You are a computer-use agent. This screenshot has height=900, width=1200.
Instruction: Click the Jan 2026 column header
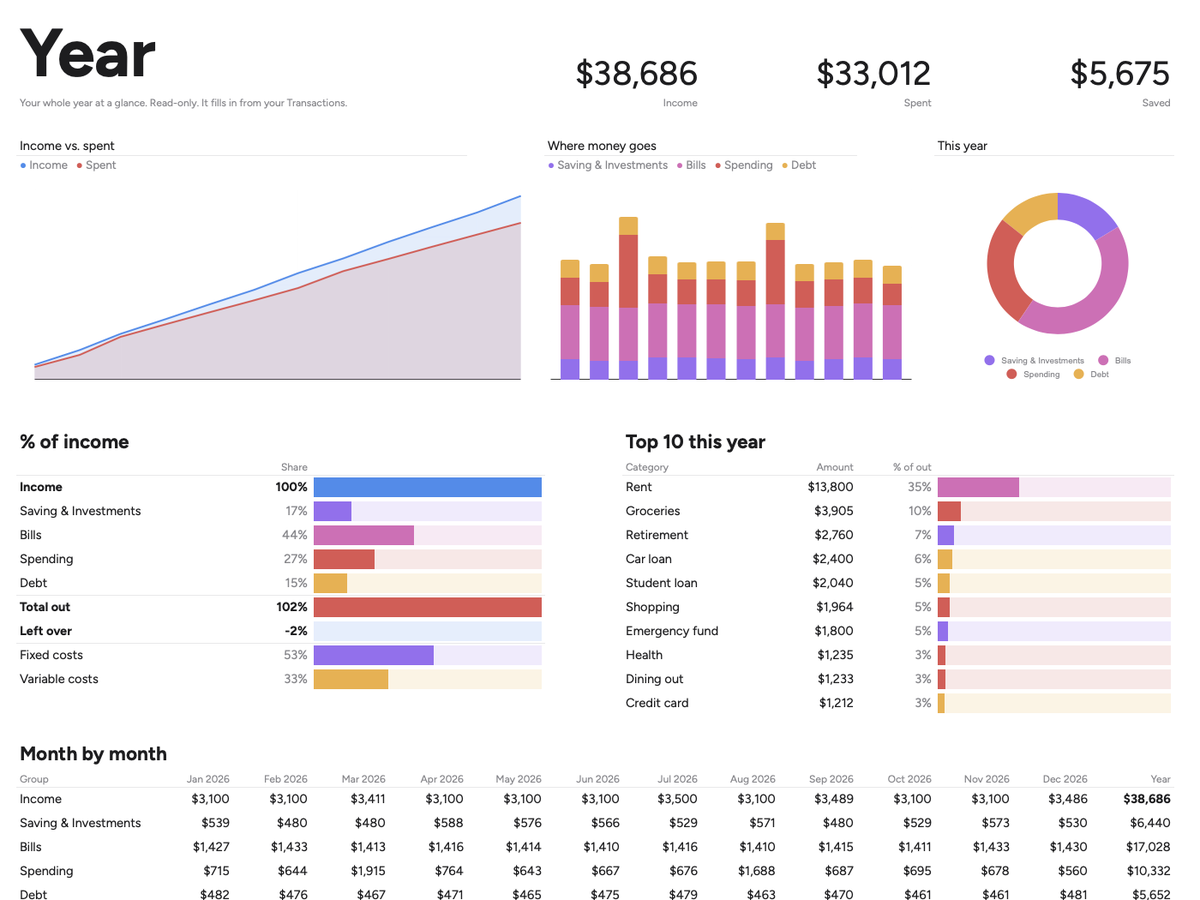tap(208, 779)
